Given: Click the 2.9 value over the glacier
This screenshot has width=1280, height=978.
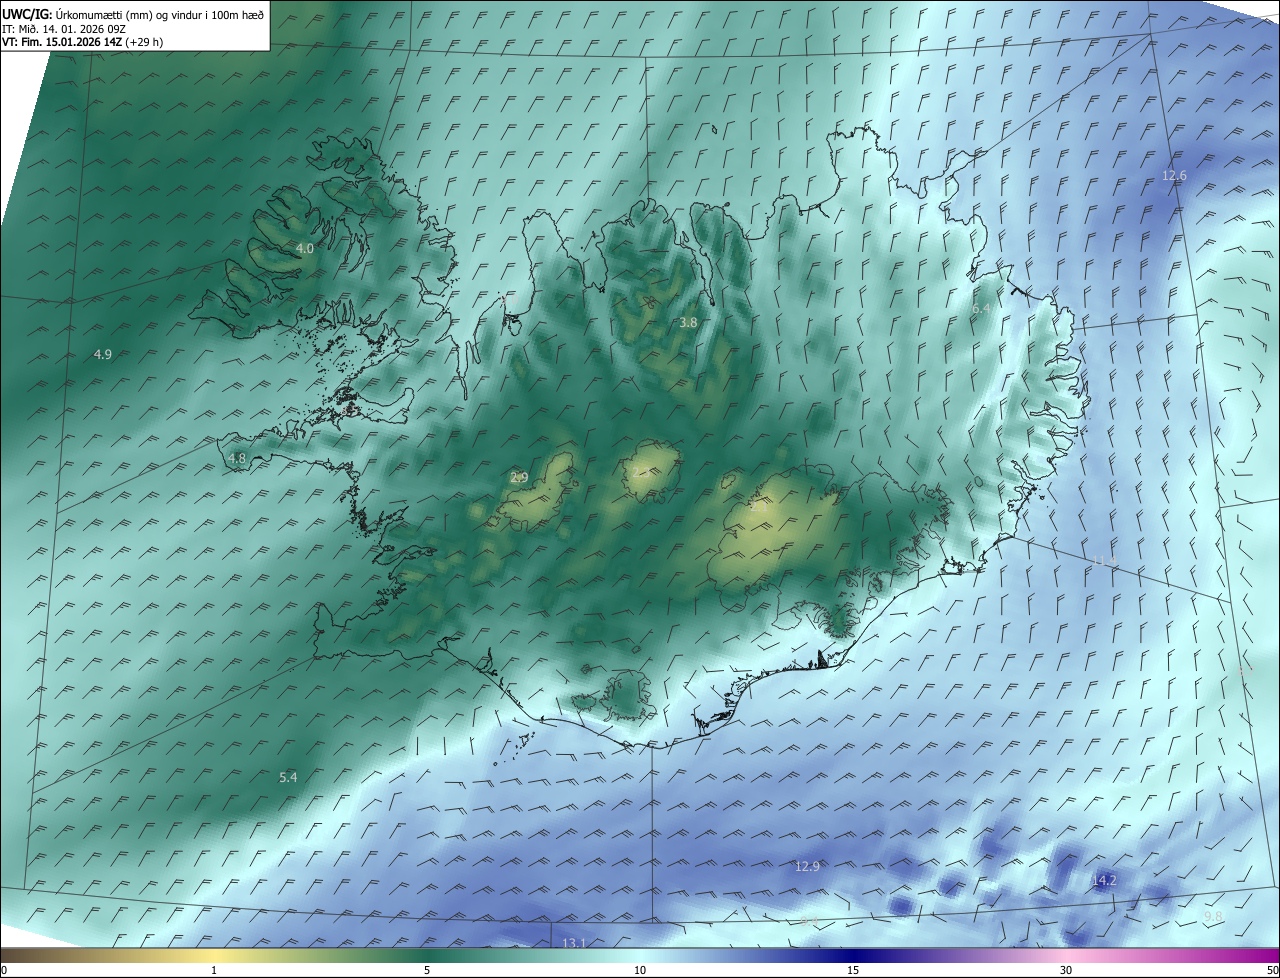Looking at the screenshot, I should (x=519, y=478).
